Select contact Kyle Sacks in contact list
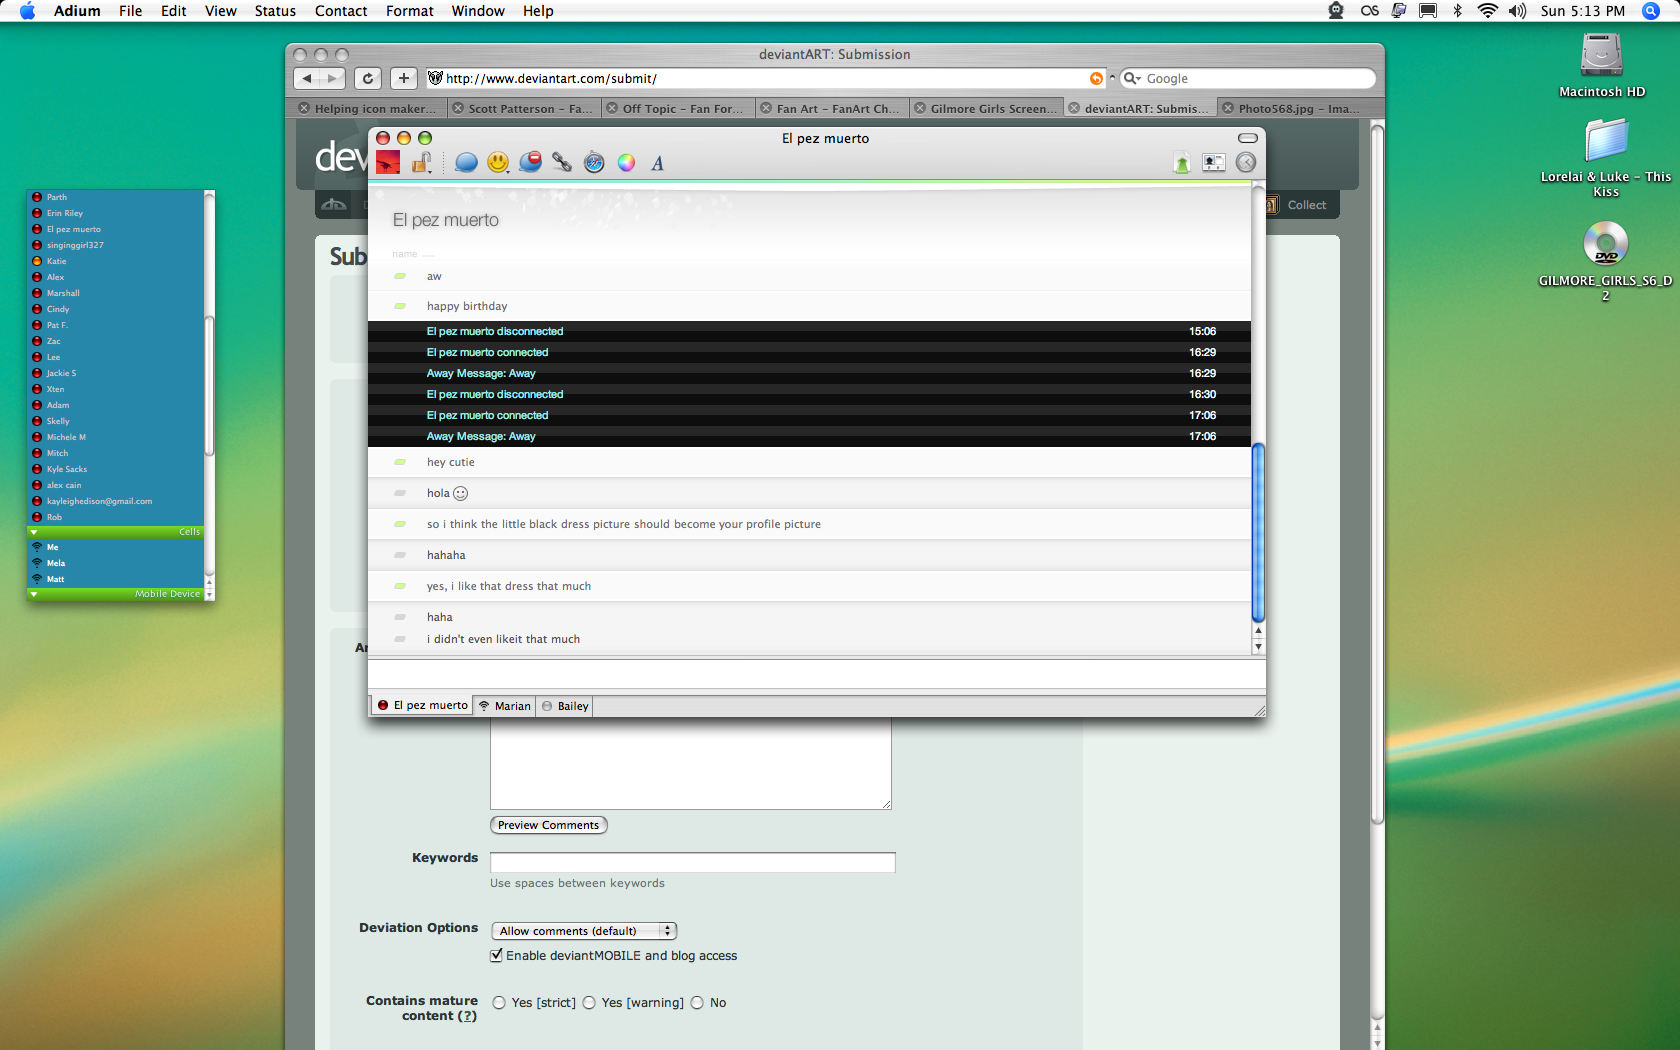Image resolution: width=1680 pixels, height=1050 pixels. (x=66, y=469)
